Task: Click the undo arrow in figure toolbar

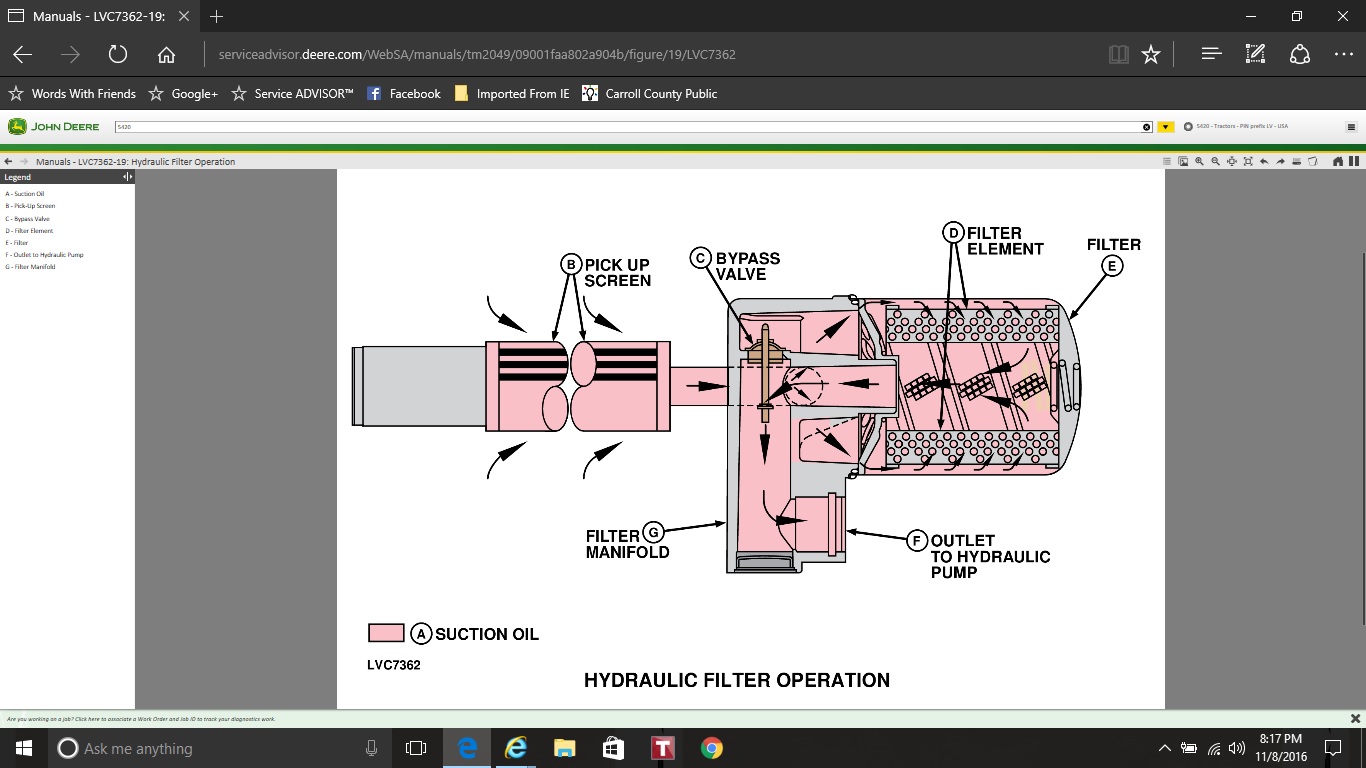Action: (1264, 161)
